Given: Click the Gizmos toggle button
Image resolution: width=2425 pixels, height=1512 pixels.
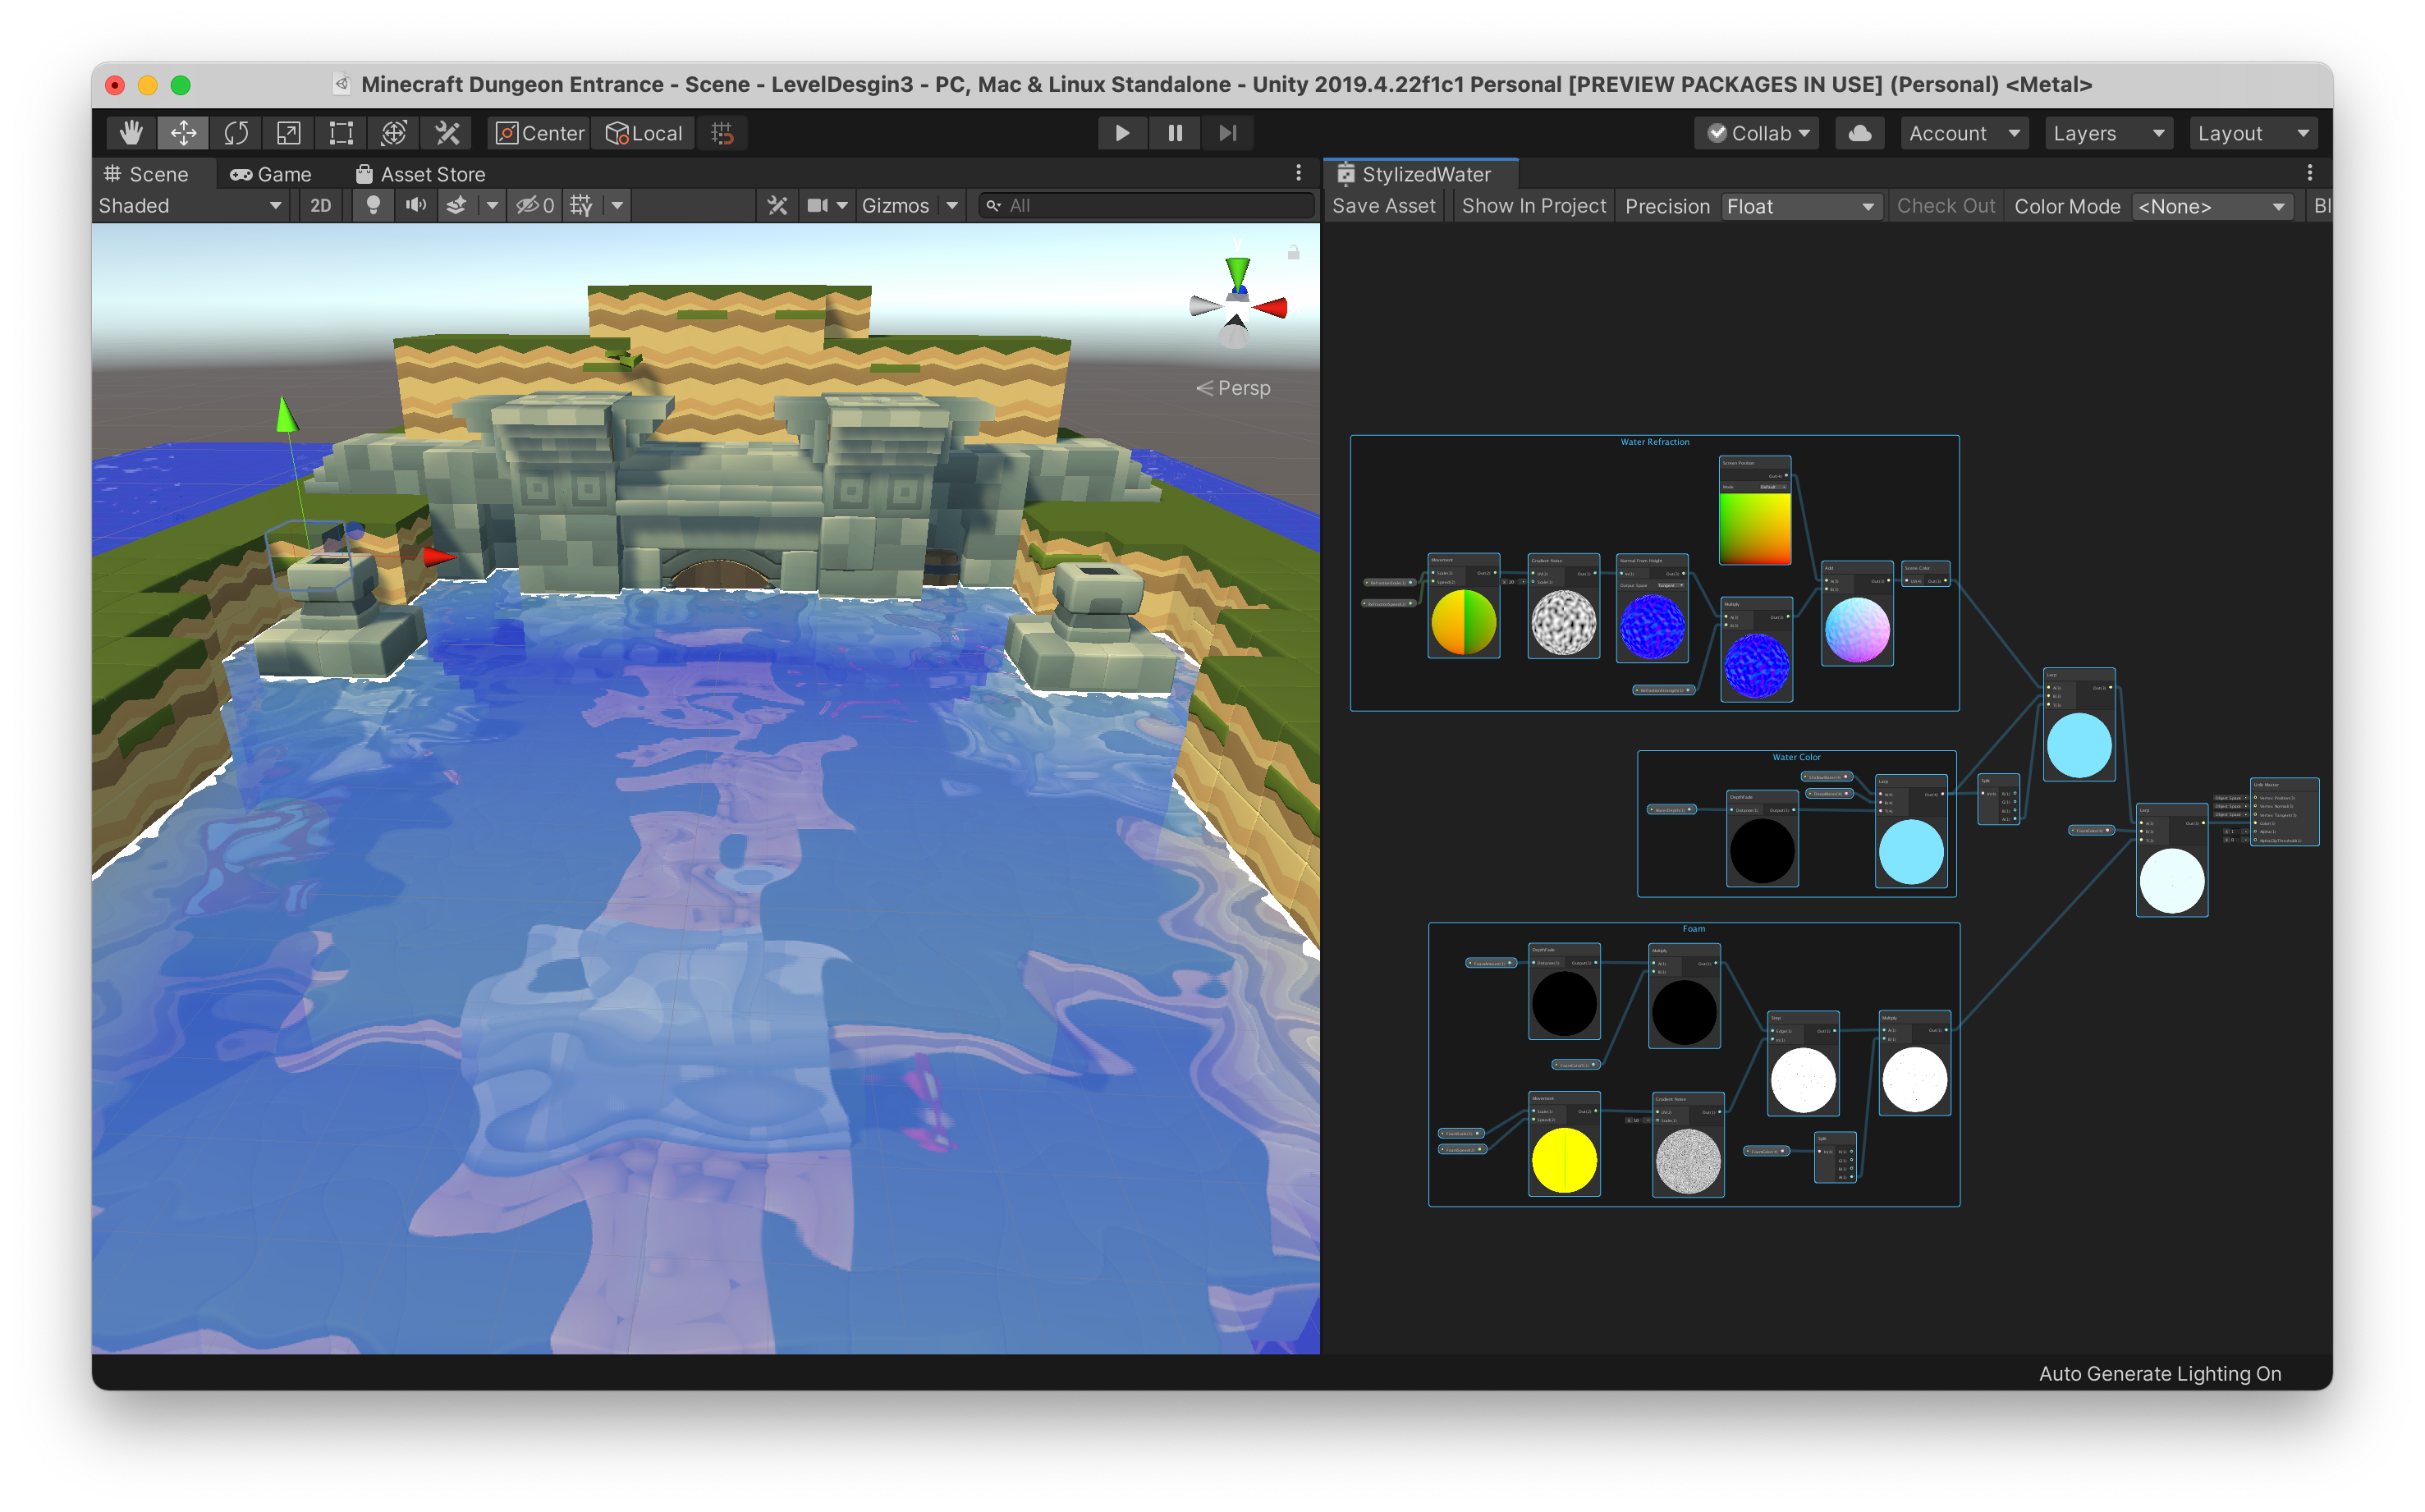Looking at the screenshot, I should tap(895, 205).
